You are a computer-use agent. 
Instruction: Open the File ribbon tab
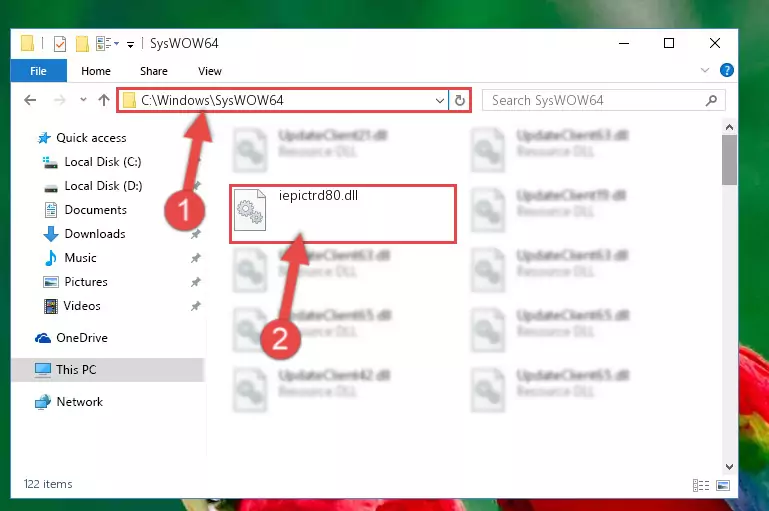pyautogui.click(x=38, y=71)
